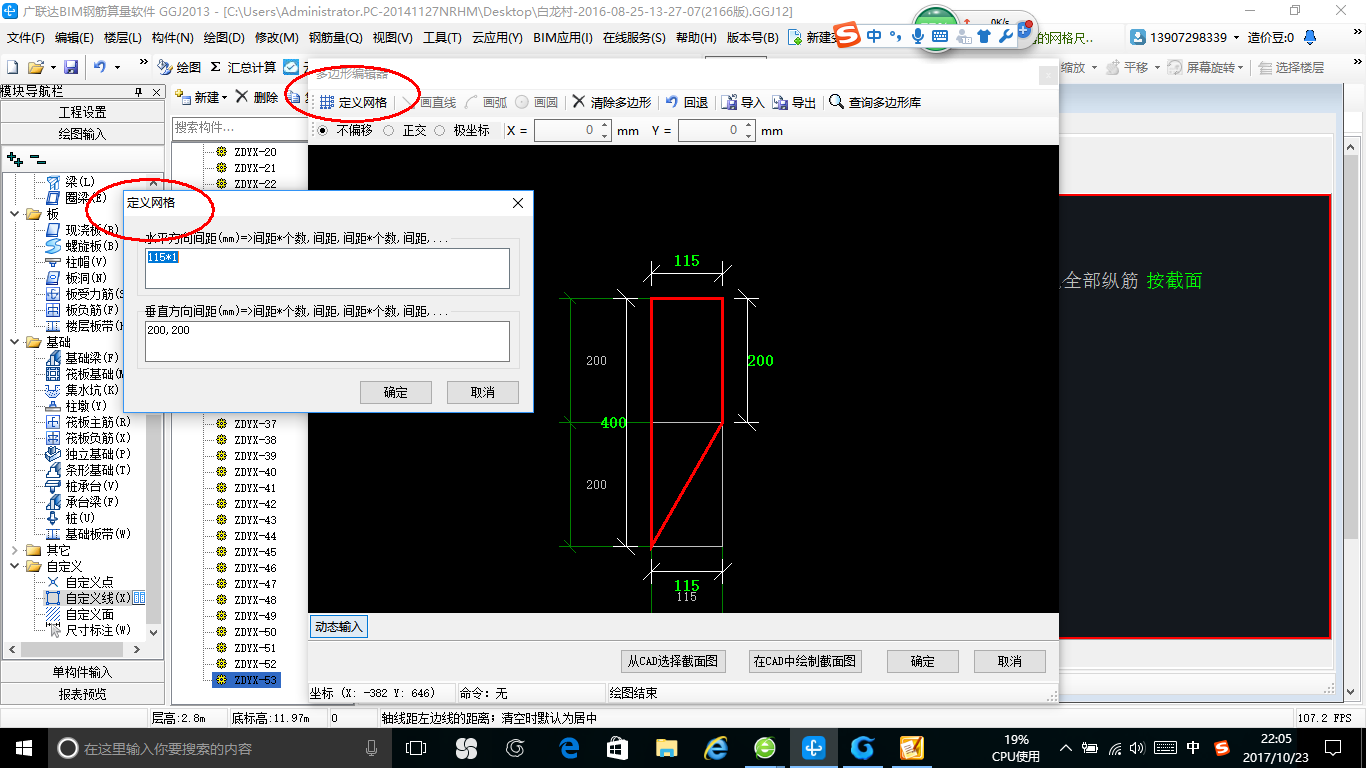Click the 工程设置 navigator section
This screenshot has height=768, width=1366.
coord(82,112)
